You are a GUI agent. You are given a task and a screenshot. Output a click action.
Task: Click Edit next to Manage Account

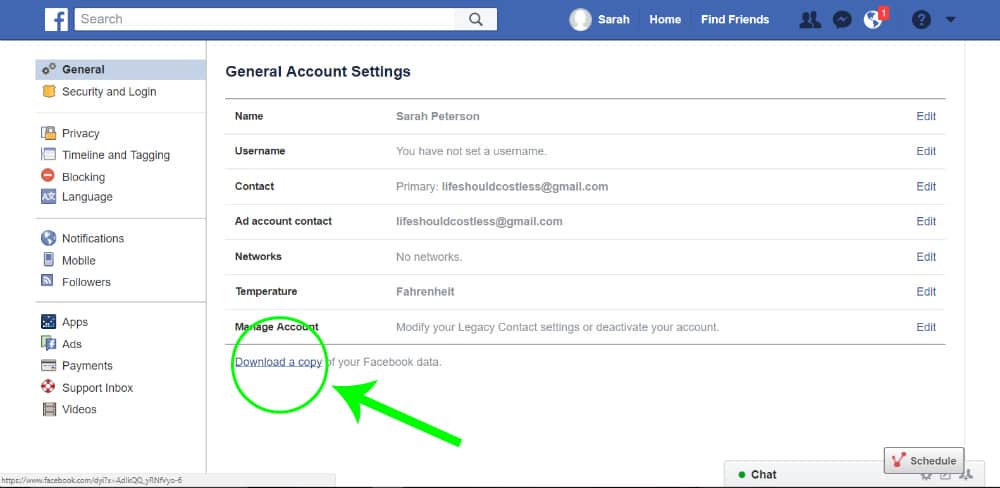tap(926, 327)
